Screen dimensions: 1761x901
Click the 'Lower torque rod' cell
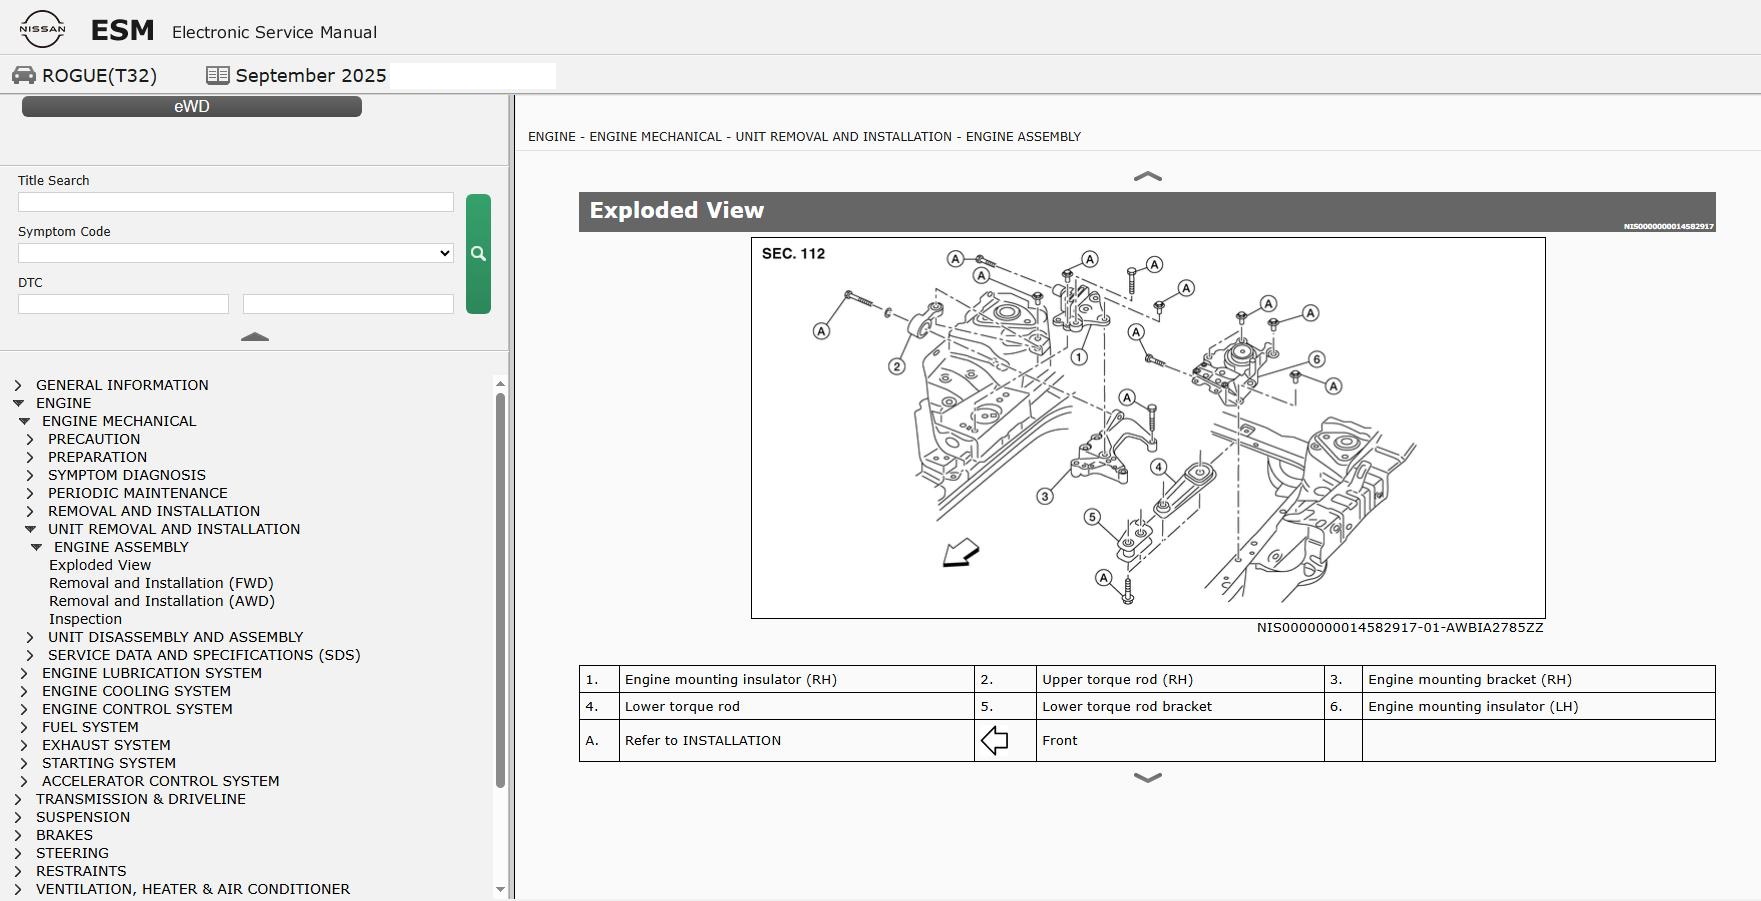[797, 706]
